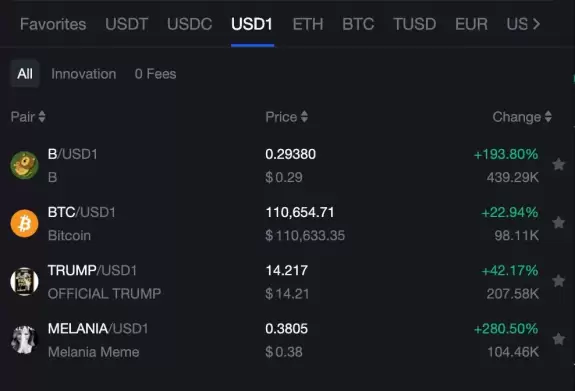575x391 pixels.
Task: Click the MELANIA coin logo icon
Action: click(24, 340)
